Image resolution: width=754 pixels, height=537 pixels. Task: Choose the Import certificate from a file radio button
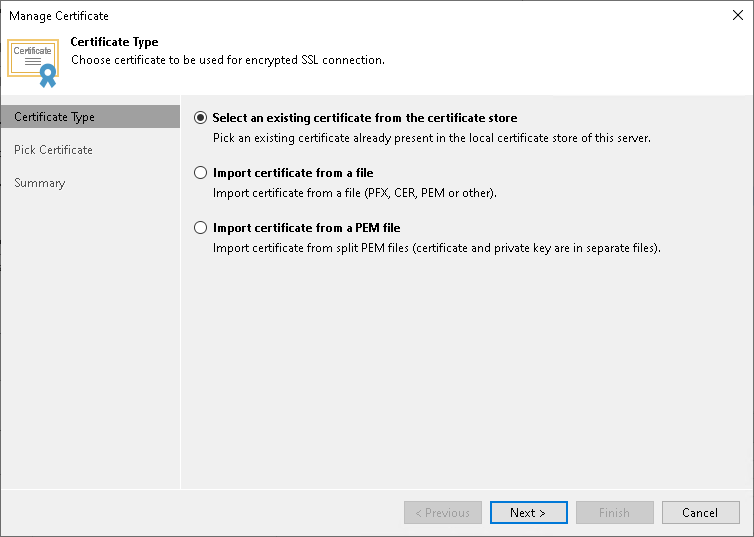(x=201, y=173)
